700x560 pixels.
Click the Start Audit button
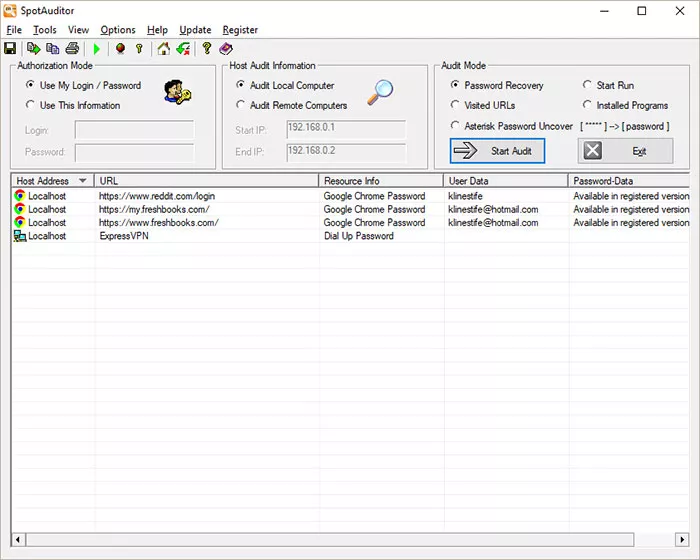497,151
